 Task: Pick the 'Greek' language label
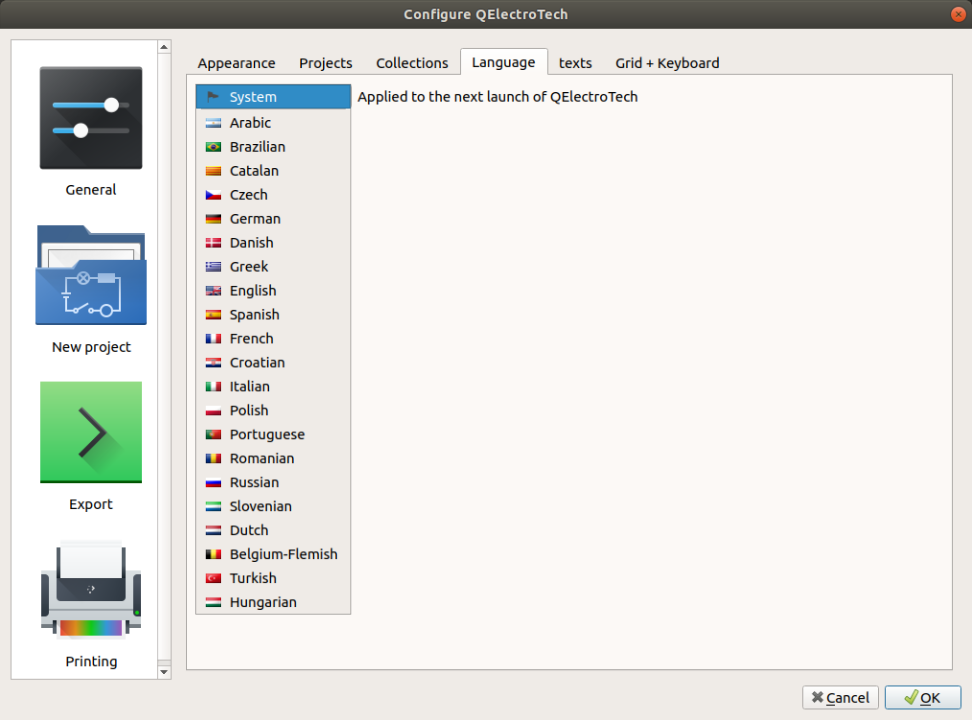249,267
